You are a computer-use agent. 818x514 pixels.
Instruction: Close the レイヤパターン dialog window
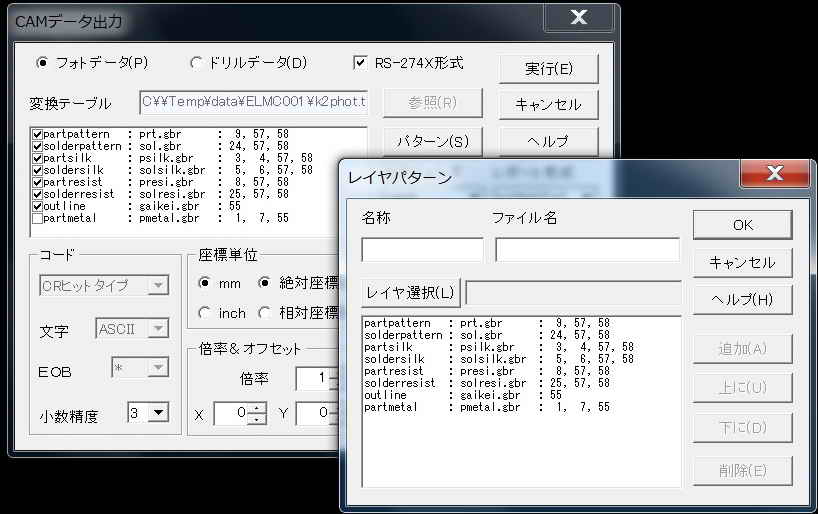coord(772,175)
